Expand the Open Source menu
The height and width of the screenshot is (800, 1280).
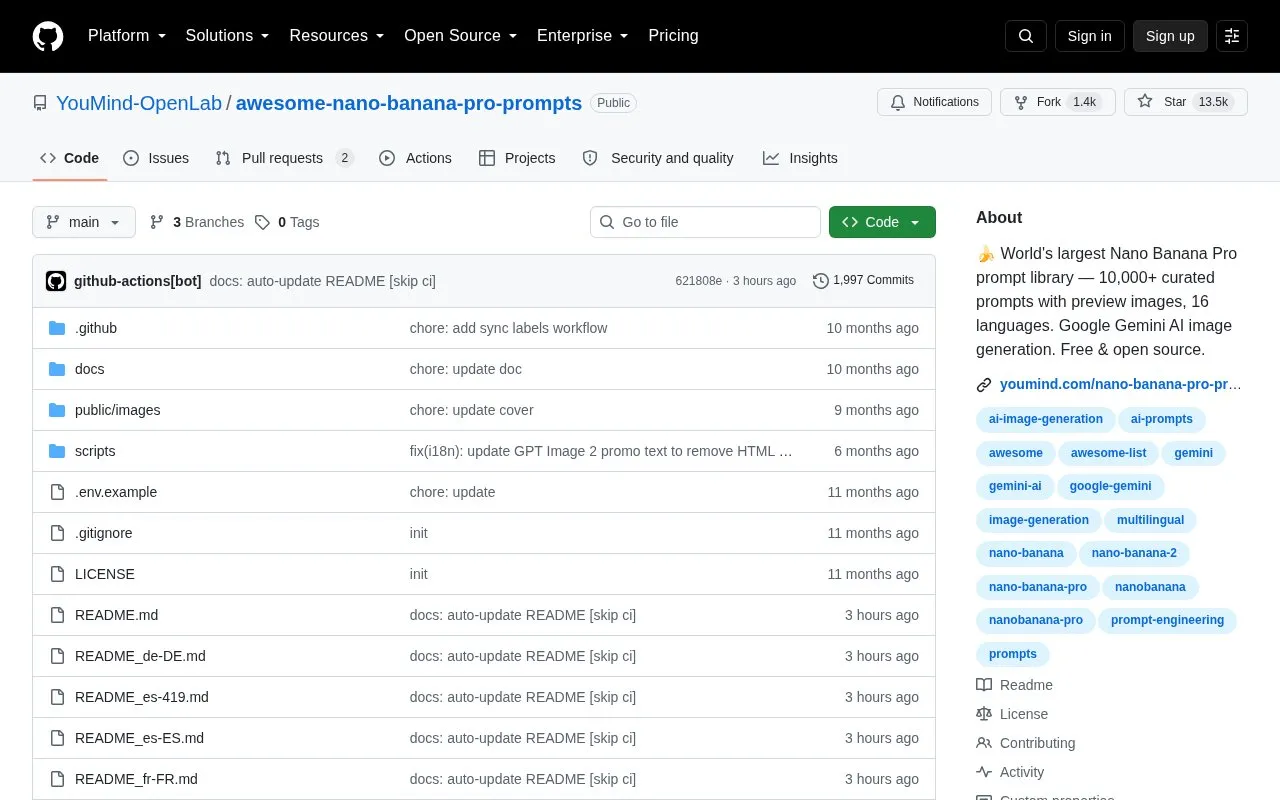click(x=461, y=36)
